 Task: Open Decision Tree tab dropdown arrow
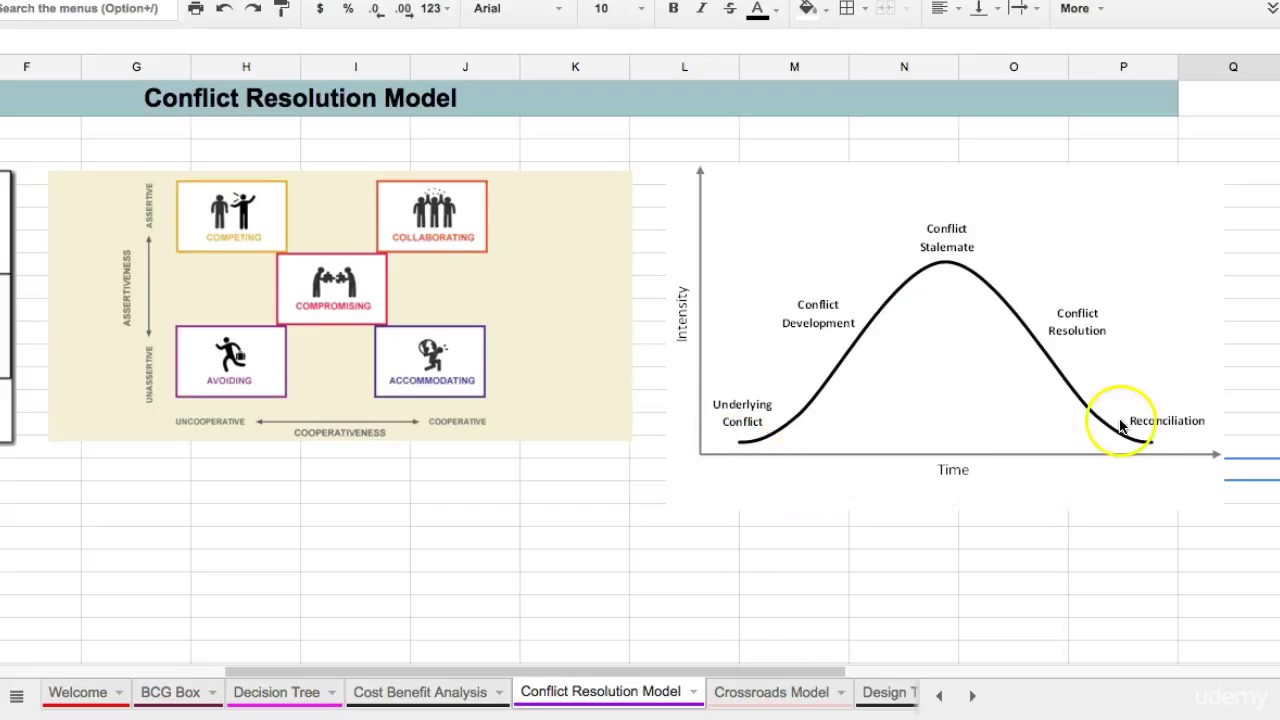(x=331, y=693)
